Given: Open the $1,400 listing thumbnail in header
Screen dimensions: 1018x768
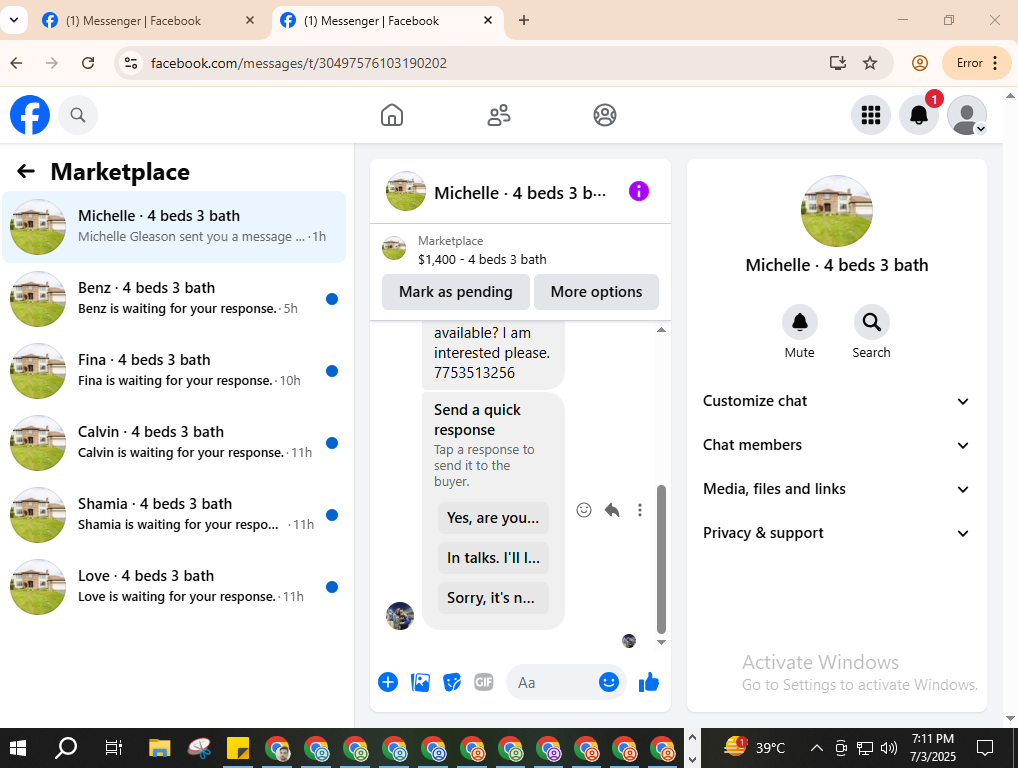Looking at the screenshot, I should tap(393, 248).
